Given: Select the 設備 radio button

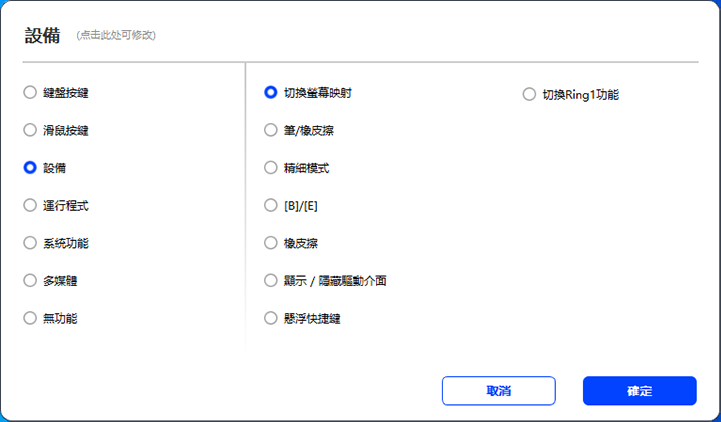Looking at the screenshot, I should 30,168.
